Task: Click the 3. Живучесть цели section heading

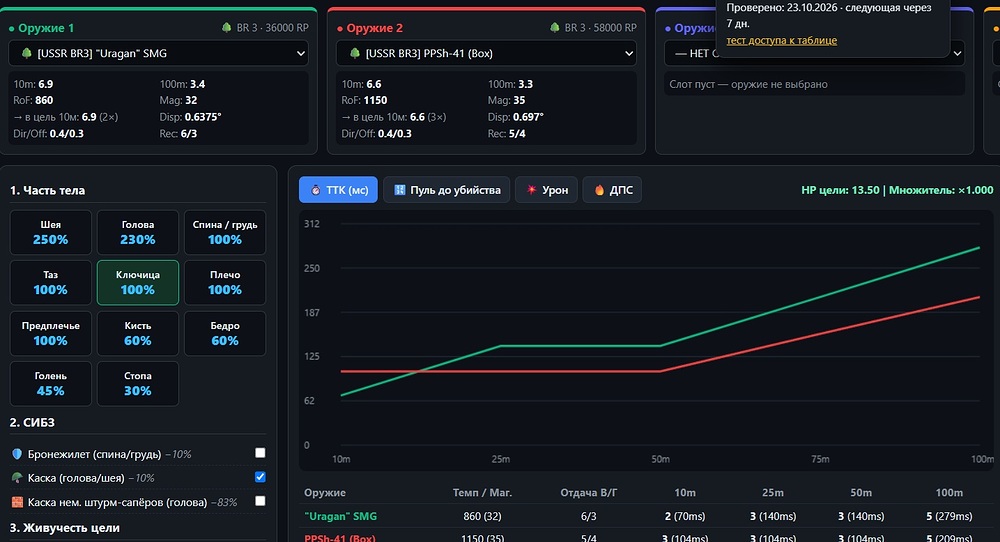Action: (x=64, y=527)
